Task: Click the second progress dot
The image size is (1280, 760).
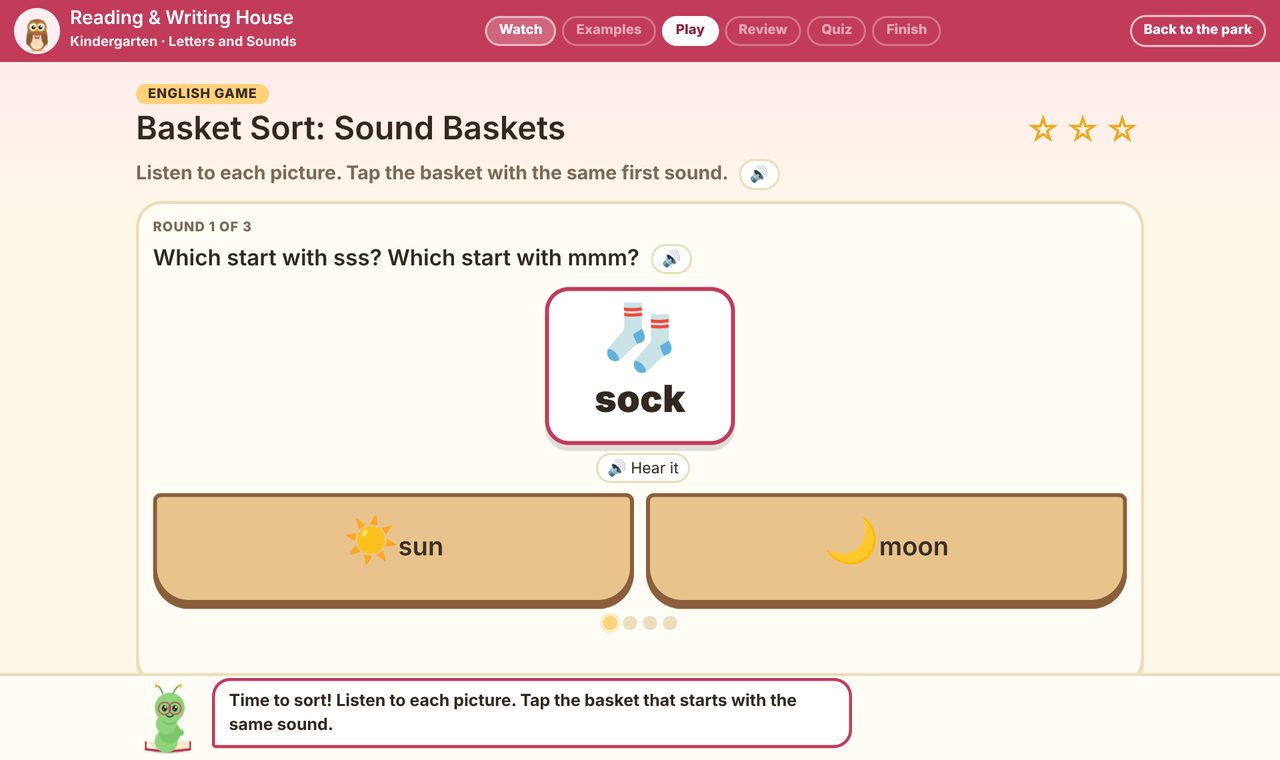Action: (x=630, y=623)
